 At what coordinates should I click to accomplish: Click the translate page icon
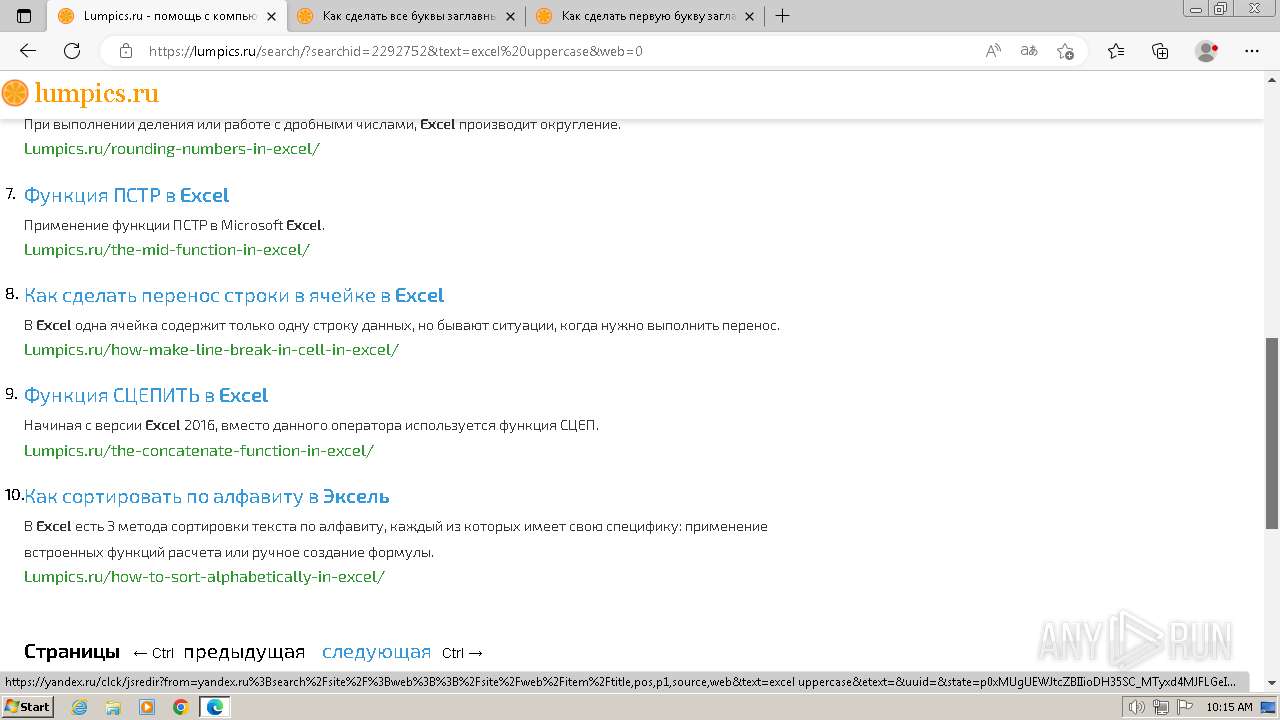[1029, 51]
